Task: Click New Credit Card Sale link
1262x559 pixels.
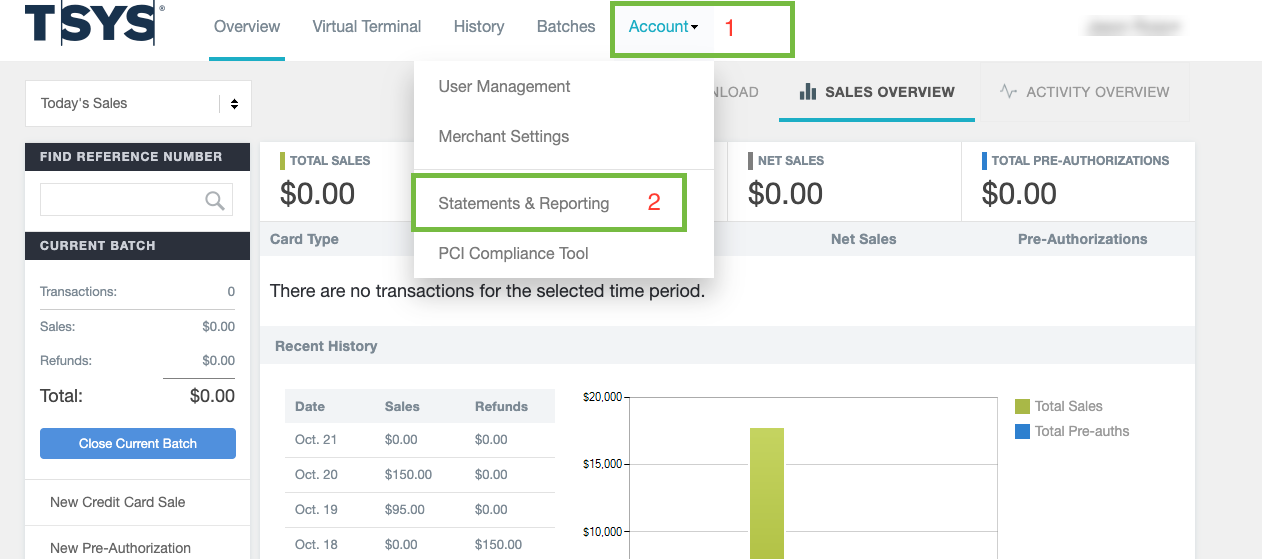Action: [118, 502]
